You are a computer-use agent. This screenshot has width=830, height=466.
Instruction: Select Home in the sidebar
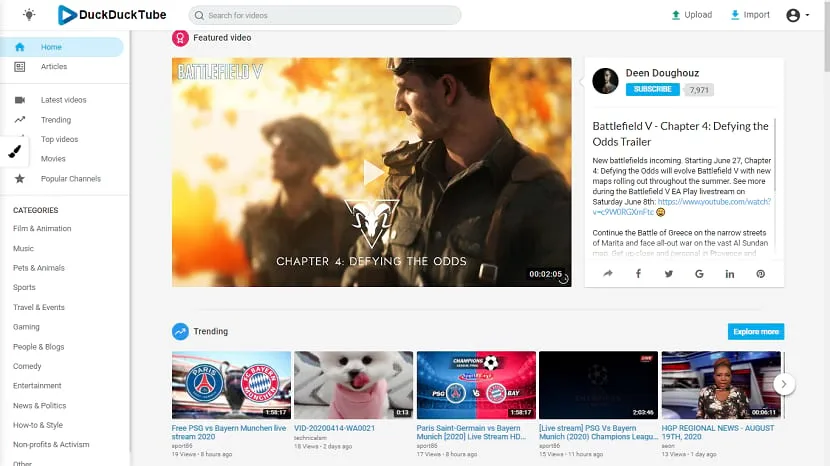(62, 47)
